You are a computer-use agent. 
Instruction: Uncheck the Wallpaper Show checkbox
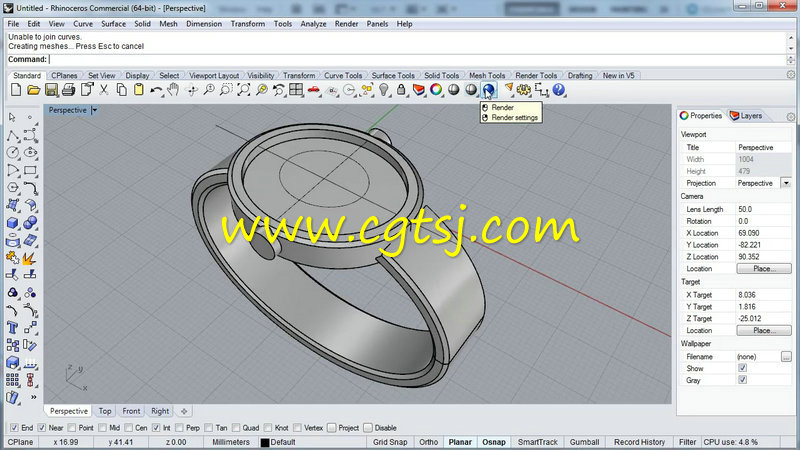742,368
